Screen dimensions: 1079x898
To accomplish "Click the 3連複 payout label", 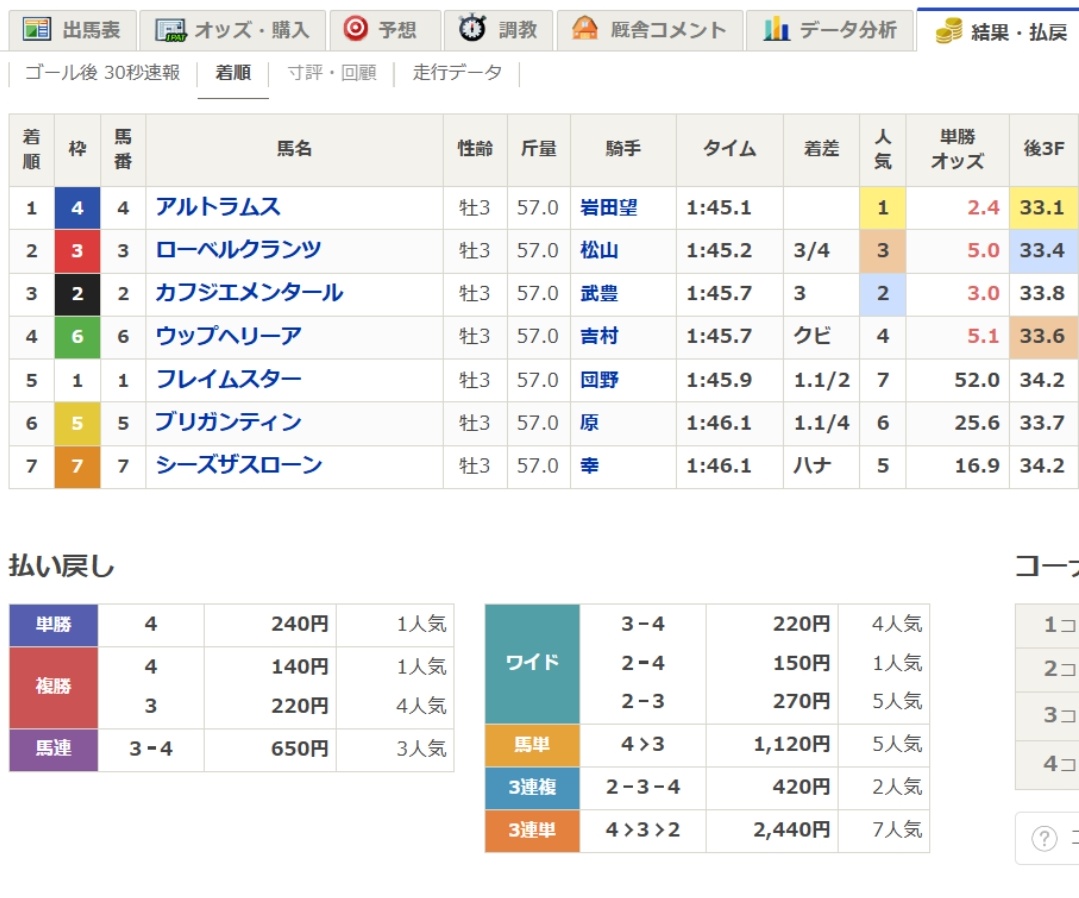I will click(x=533, y=788).
